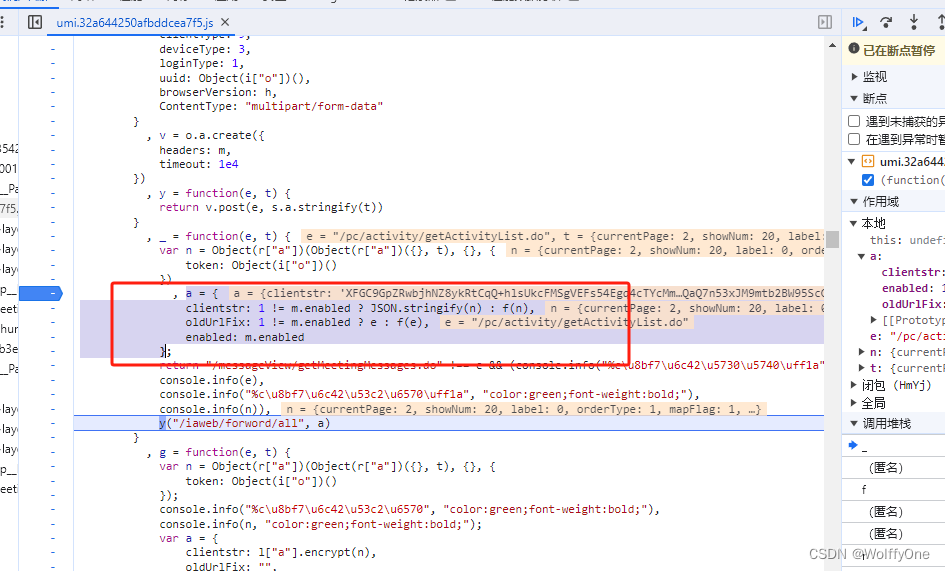Enable pause on uncaught exceptions checkbox
945x571 pixels.
click(x=854, y=121)
